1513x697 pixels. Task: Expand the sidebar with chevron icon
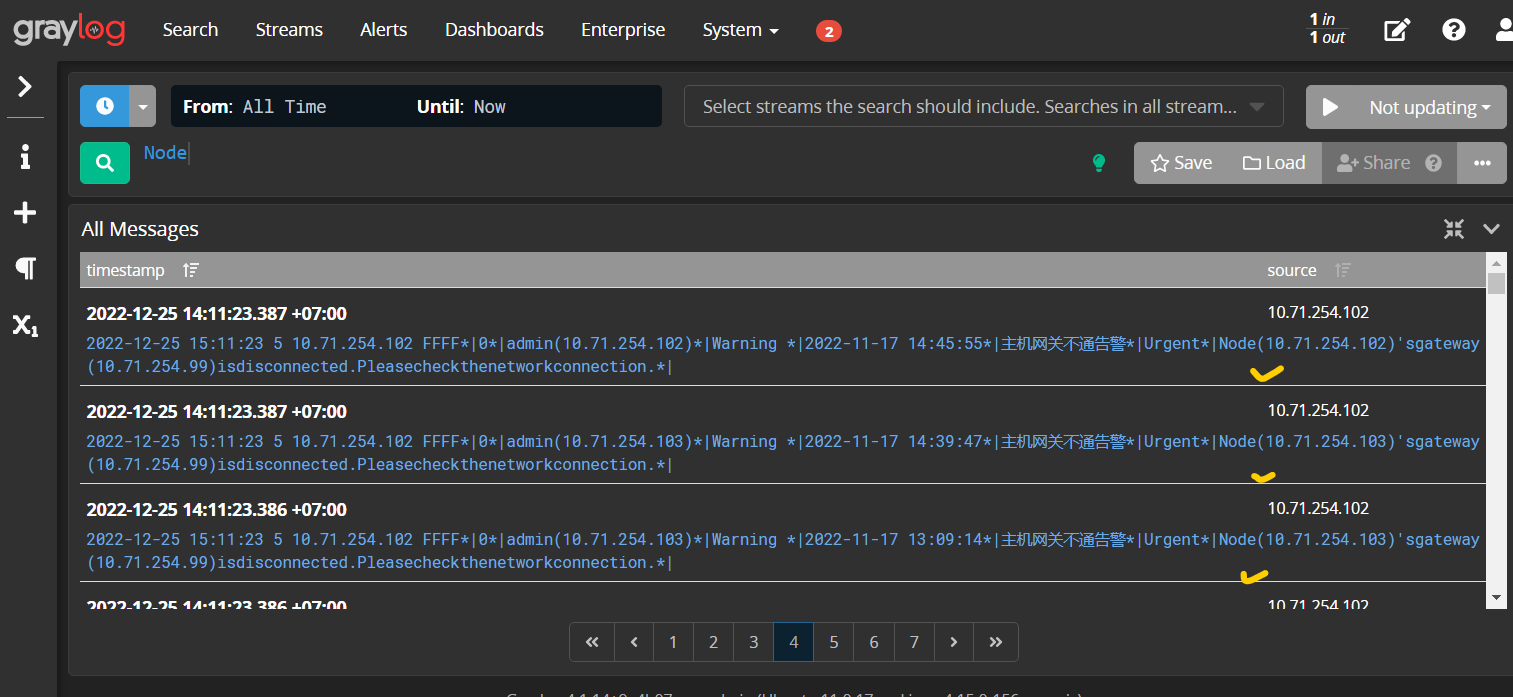tap(25, 87)
